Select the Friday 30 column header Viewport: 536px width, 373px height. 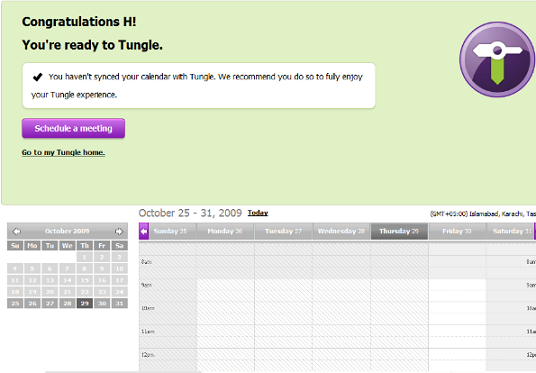coord(457,231)
